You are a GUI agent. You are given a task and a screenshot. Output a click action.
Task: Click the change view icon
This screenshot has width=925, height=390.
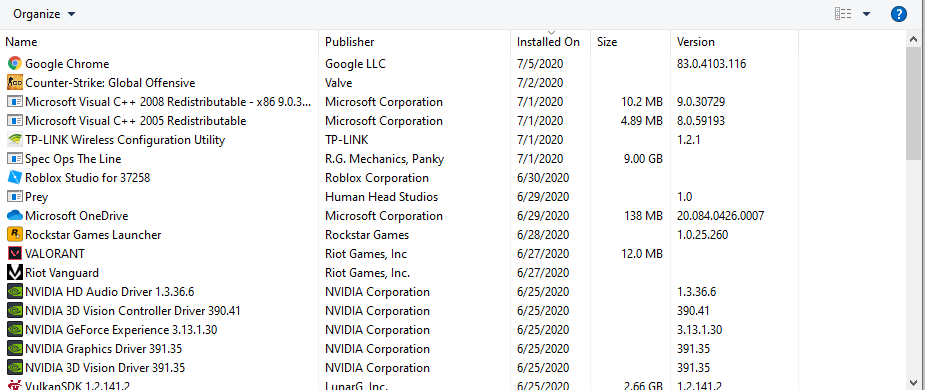click(843, 14)
